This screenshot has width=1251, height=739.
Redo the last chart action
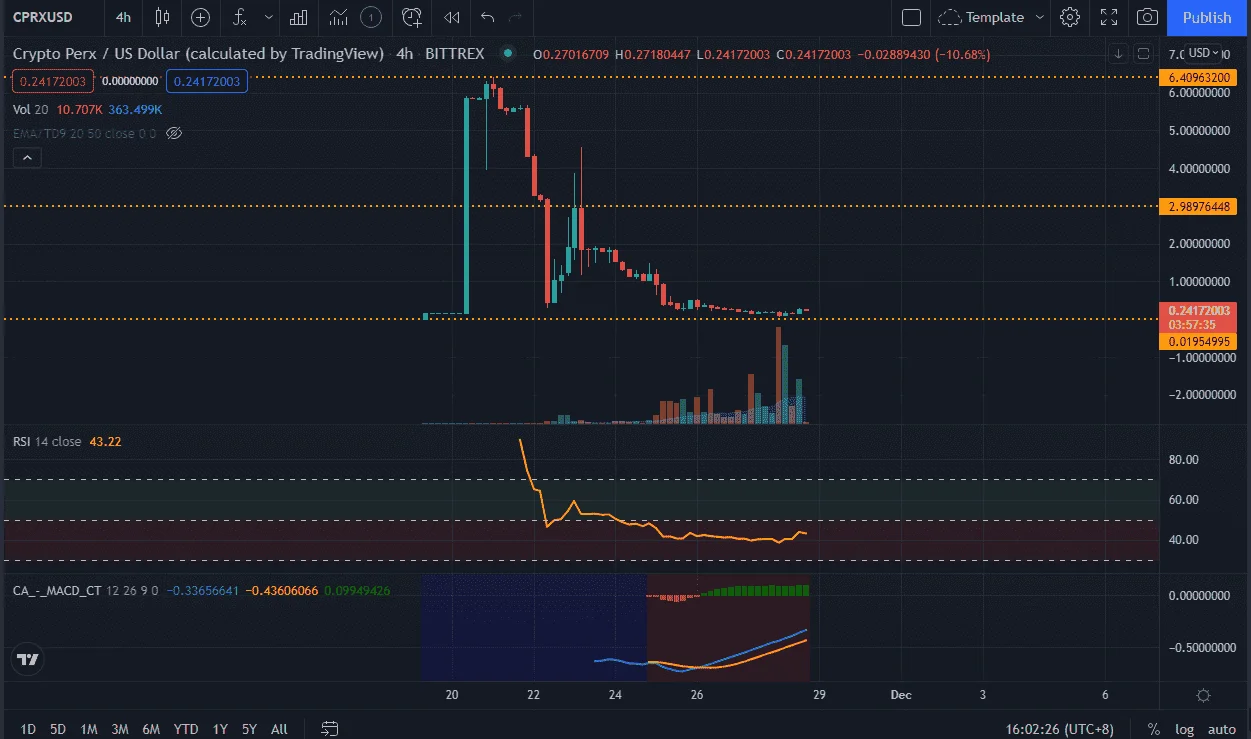(516, 17)
